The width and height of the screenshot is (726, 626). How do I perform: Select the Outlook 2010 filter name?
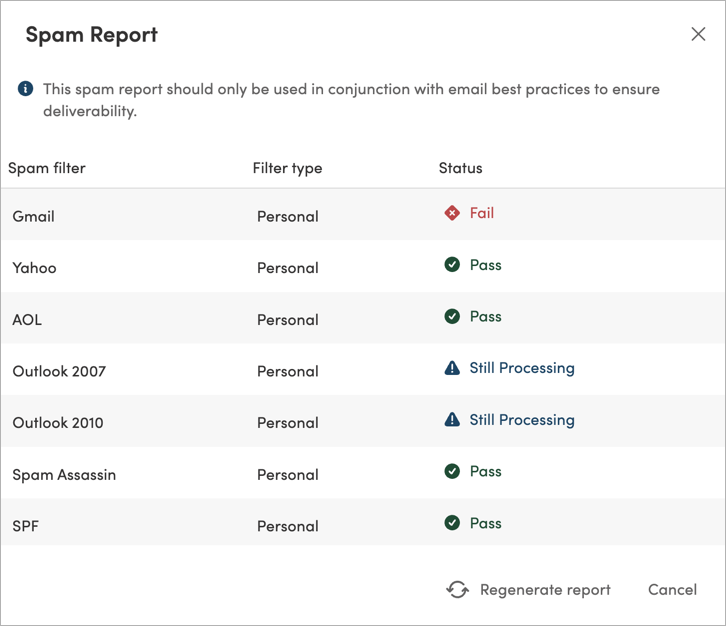pos(58,423)
